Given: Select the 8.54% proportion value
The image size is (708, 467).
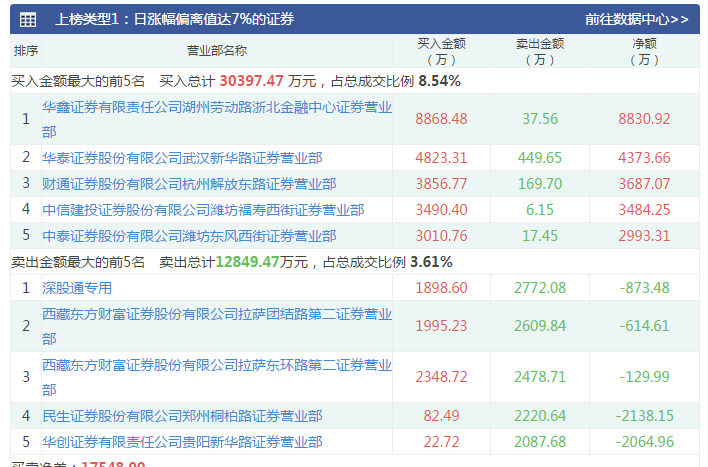Looking at the screenshot, I should coord(439,81).
